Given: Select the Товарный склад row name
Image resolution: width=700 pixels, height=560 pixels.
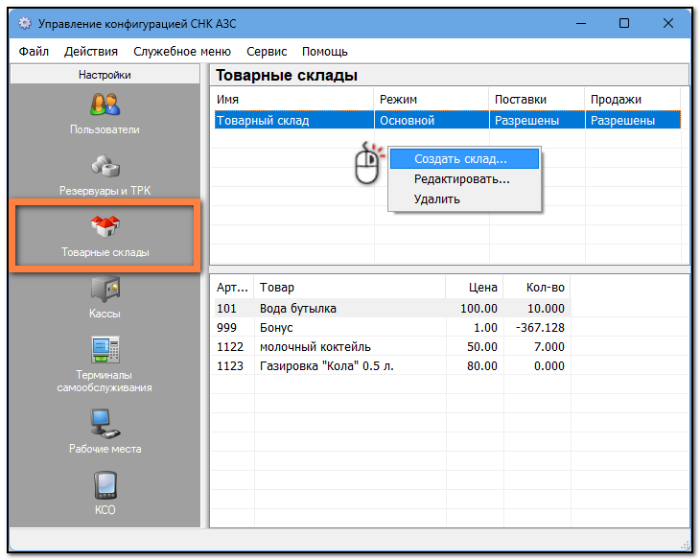Looking at the screenshot, I should [x=263, y=121].
